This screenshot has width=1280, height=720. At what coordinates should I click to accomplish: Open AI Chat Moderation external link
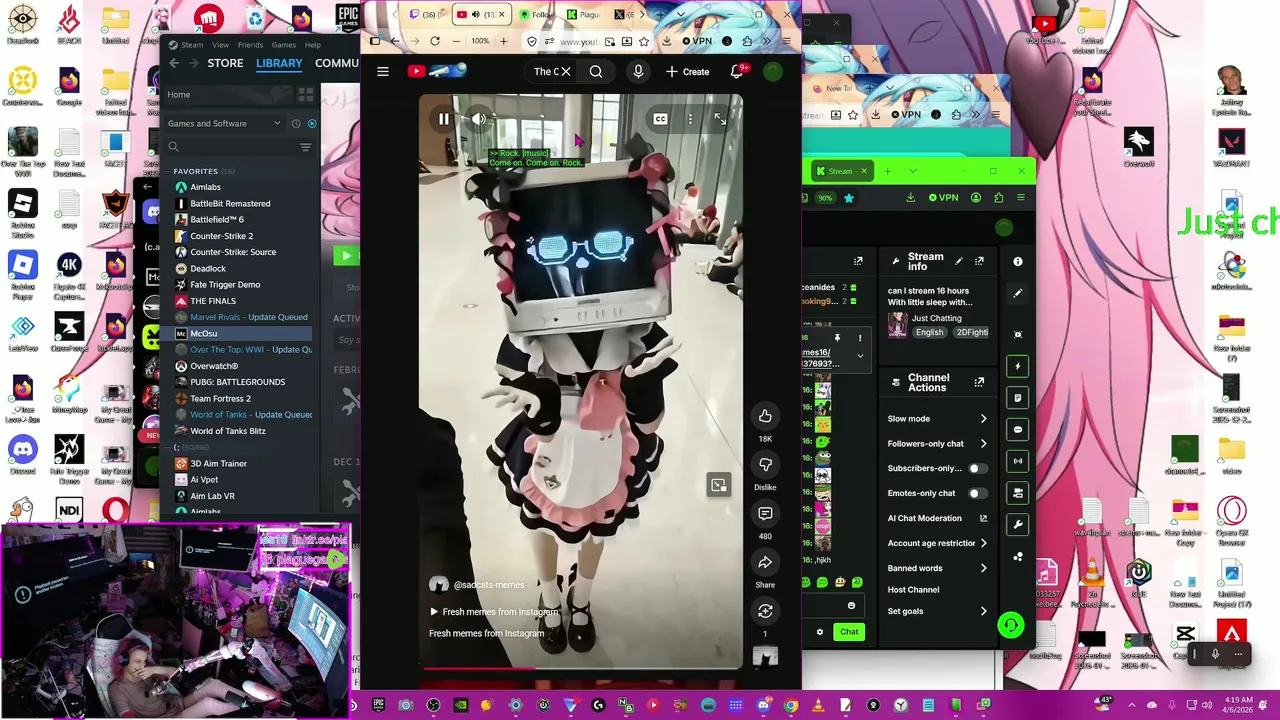pos(983,518)
